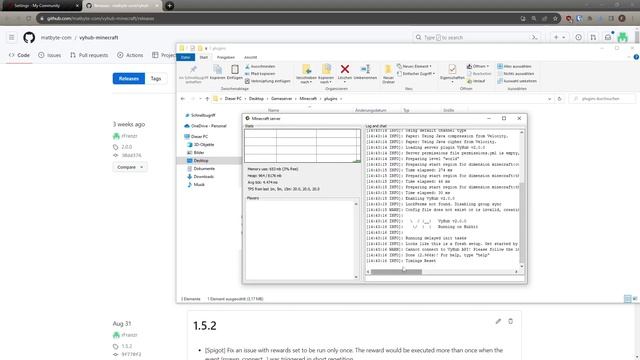Open GitHub Pull requests header icon
Viewport: 640px width, 360px height.
click(x=593, y=38)
